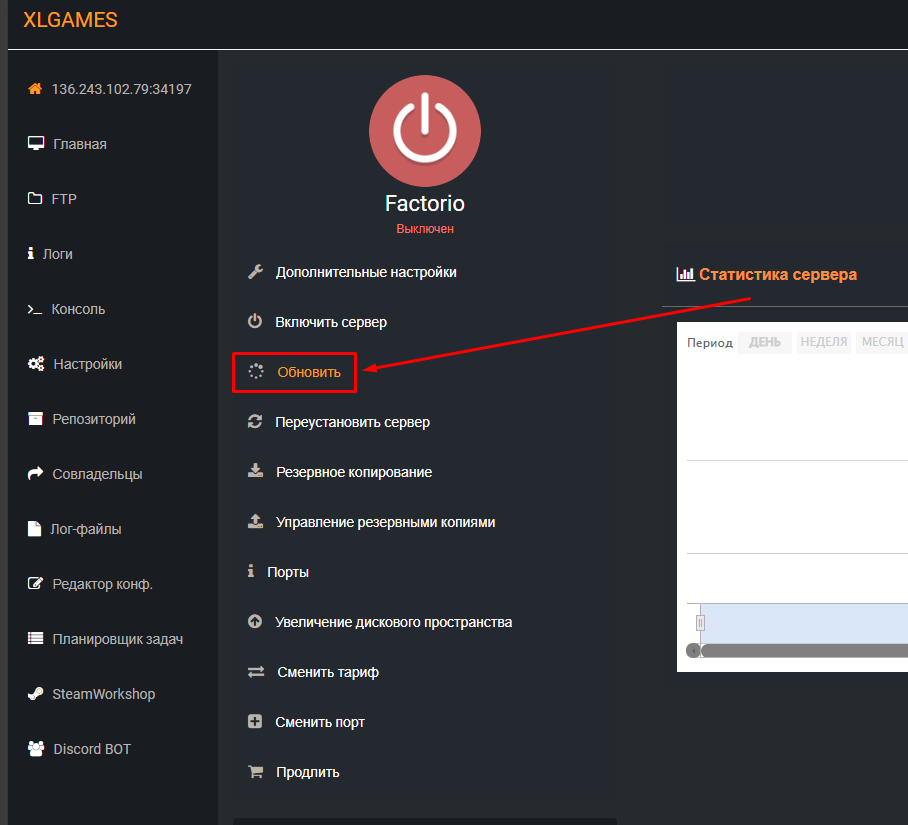Open Переустановить сервер option
908x825 pixels.
(x=352, y=422)
